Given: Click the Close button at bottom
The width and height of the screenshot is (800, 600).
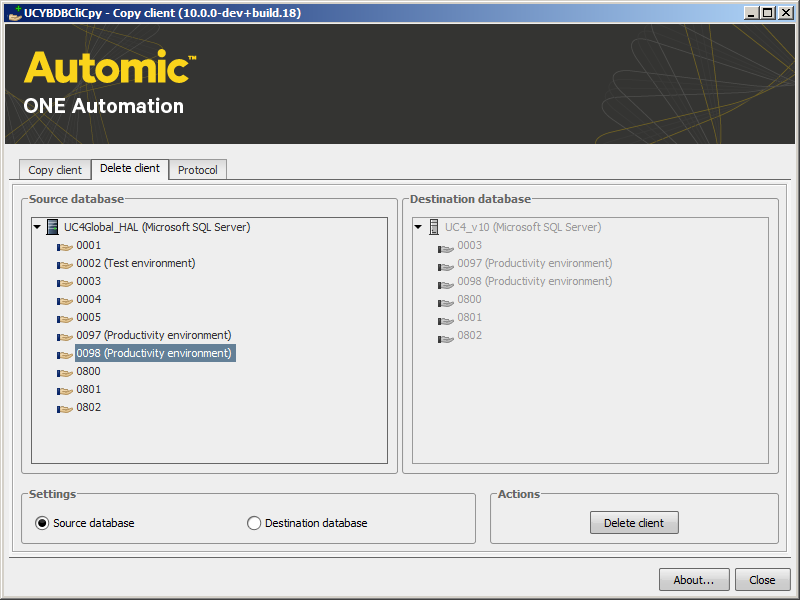Looking at the screenshot, I should [762, 580].
